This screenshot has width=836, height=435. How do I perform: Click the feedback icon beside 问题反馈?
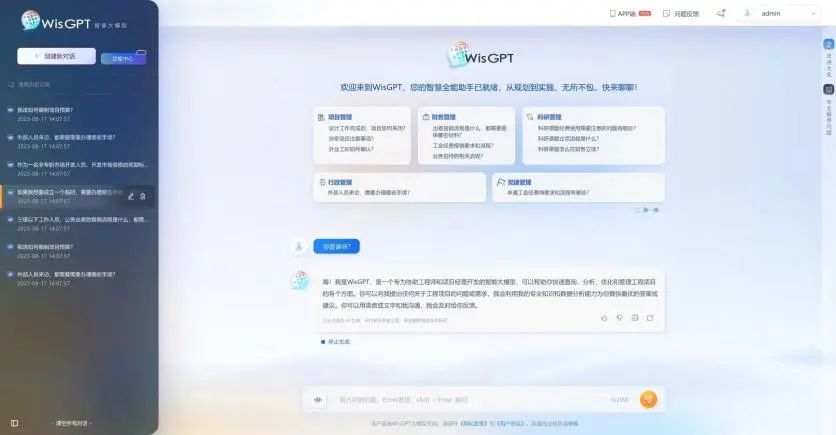pos(666,13)
